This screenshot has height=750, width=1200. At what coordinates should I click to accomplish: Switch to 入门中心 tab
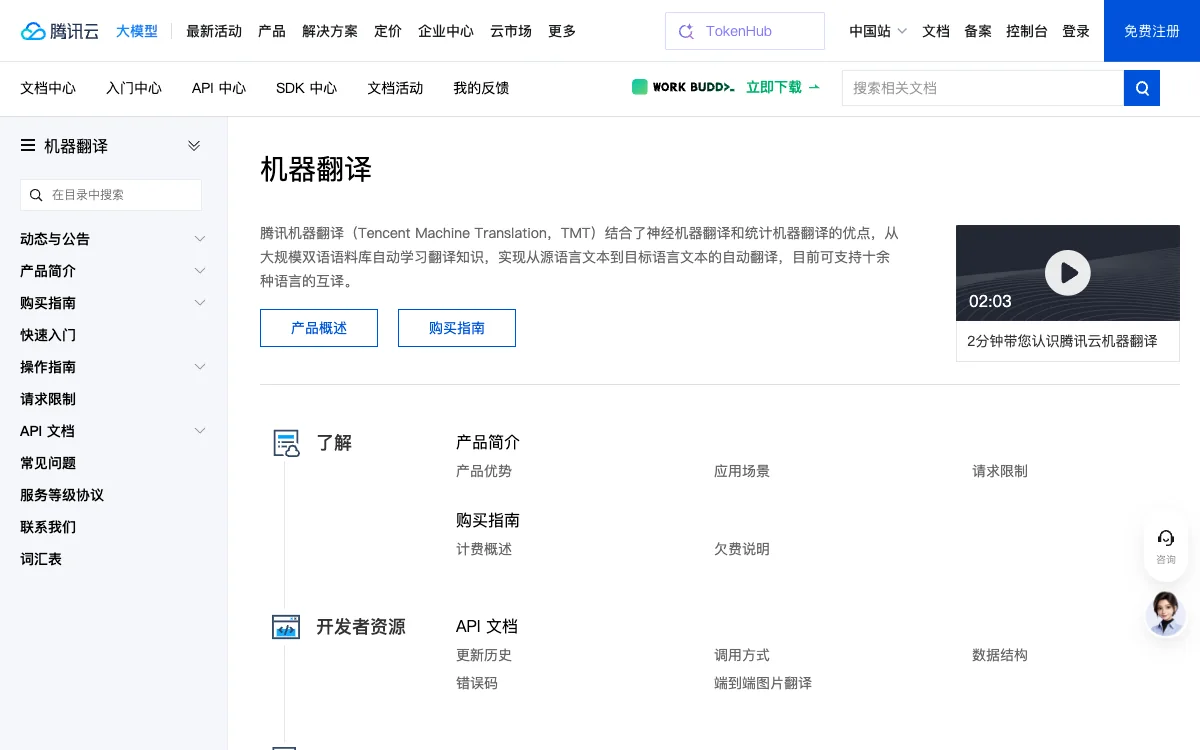point(134,88)
